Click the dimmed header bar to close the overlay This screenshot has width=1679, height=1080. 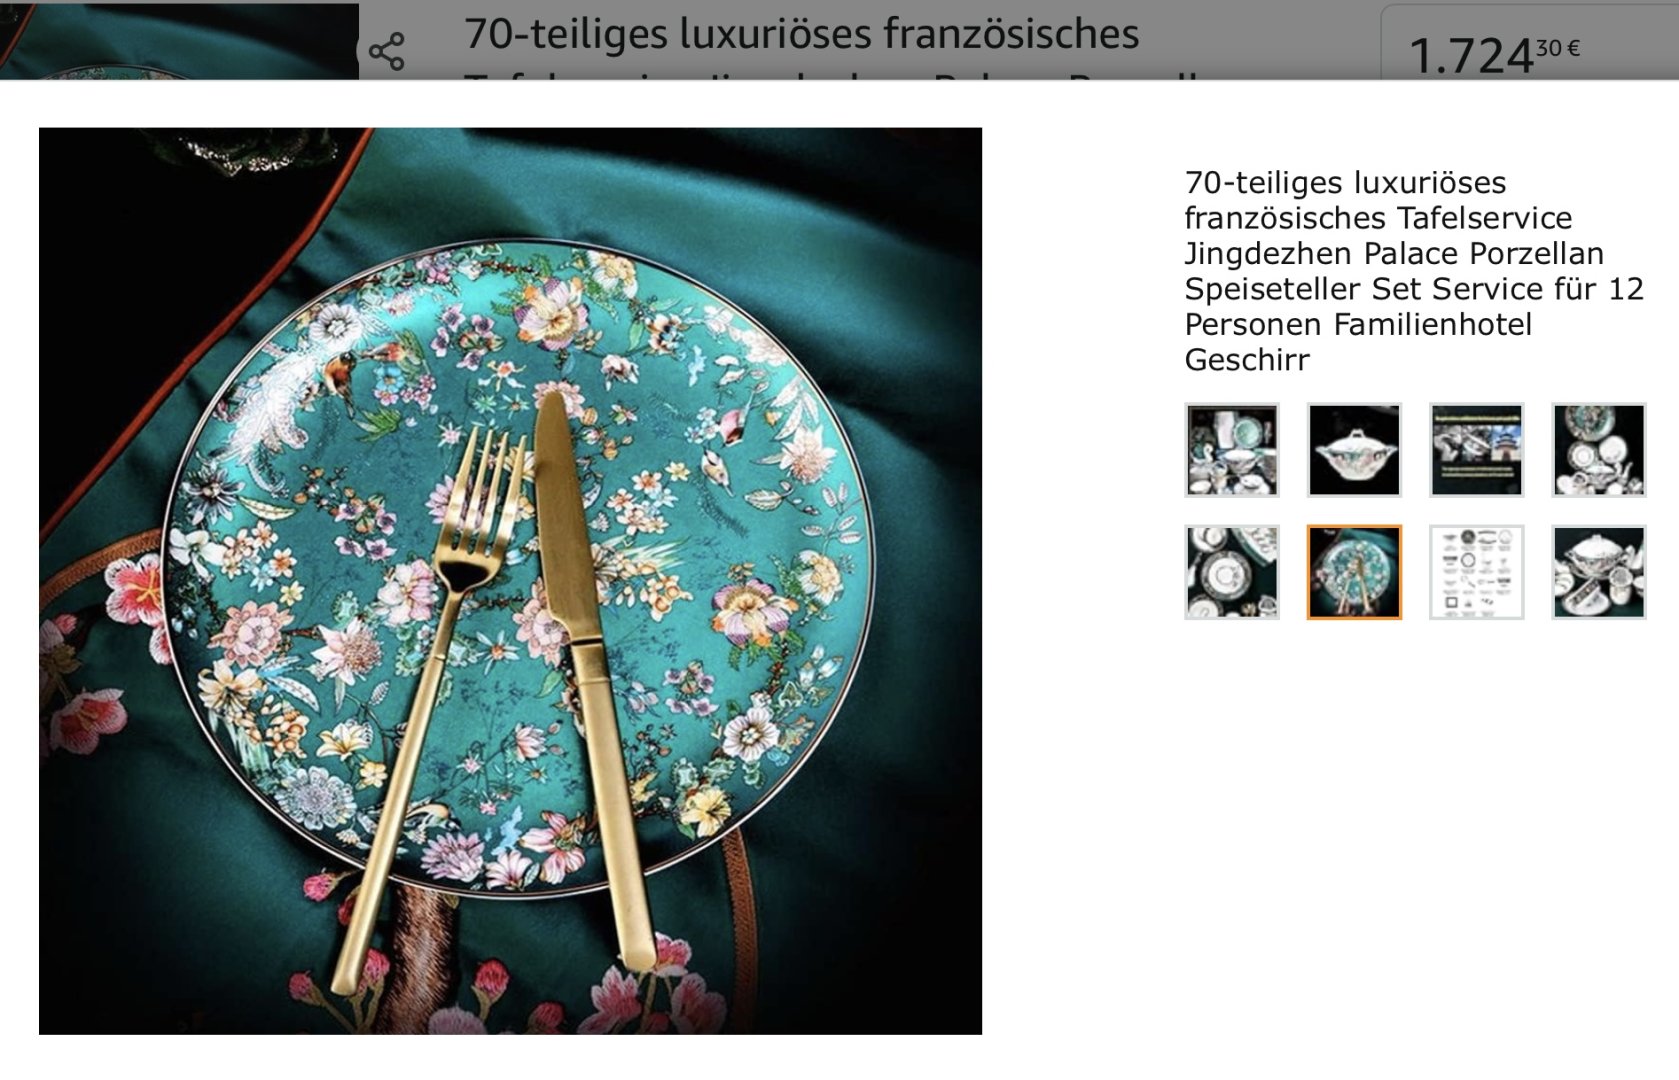[840, 40]
